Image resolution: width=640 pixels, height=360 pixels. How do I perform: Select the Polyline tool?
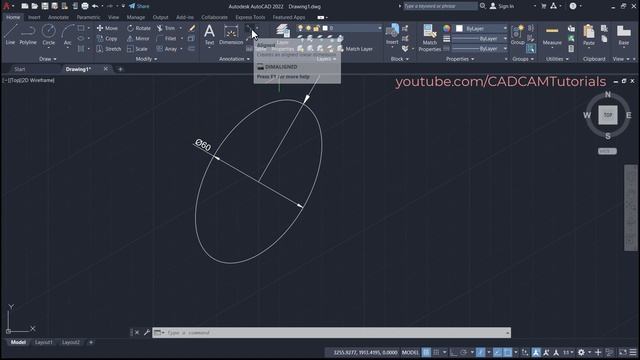(x=28, y=34)
